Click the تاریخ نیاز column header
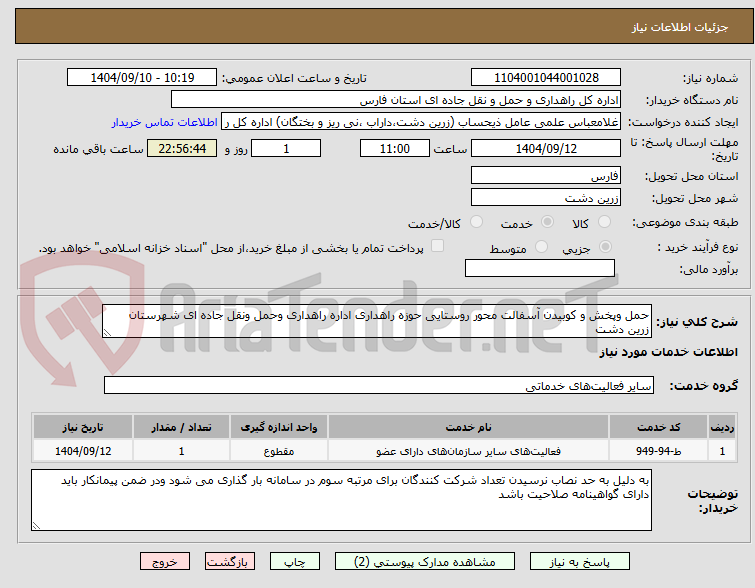755x588 pixels. coord(83,427)
